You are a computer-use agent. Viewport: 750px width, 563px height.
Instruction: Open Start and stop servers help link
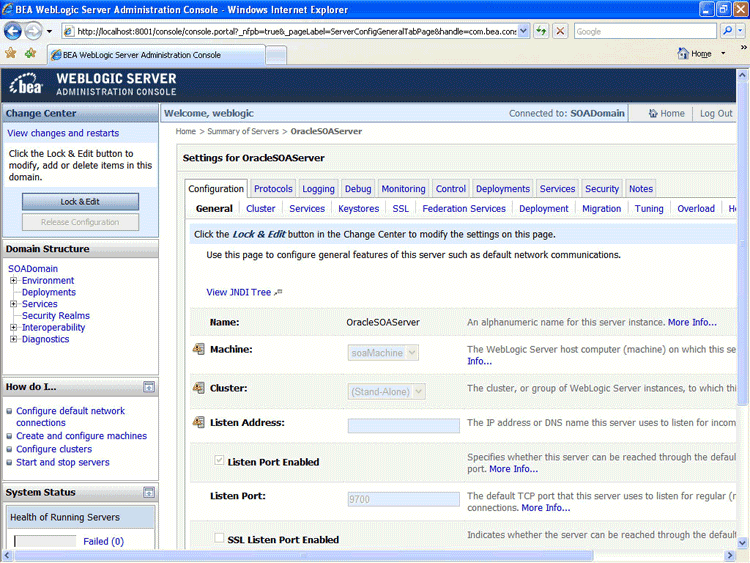[63, 462]
